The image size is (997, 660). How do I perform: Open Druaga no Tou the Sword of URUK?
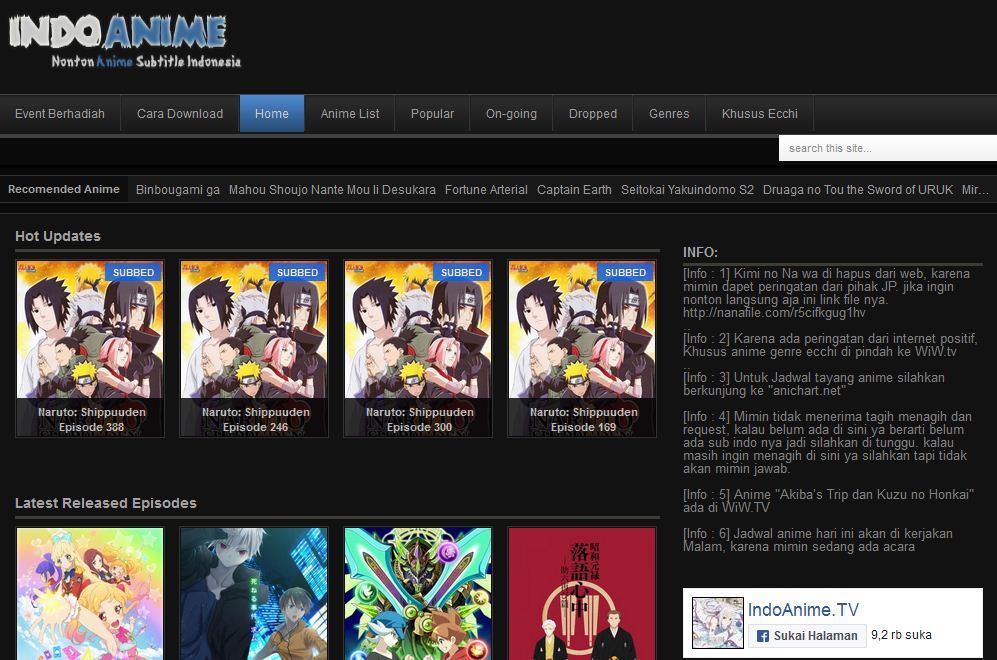pos(858,189)
